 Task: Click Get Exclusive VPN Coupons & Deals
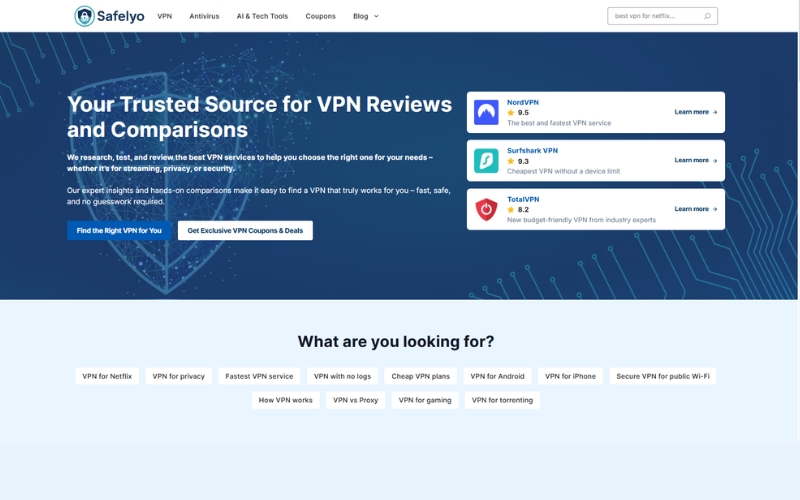tap(245, 231)
